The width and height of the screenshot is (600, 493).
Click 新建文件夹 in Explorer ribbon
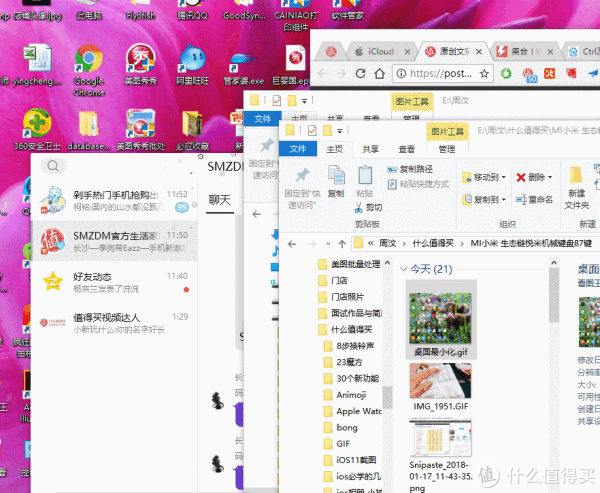coord(577,188)
